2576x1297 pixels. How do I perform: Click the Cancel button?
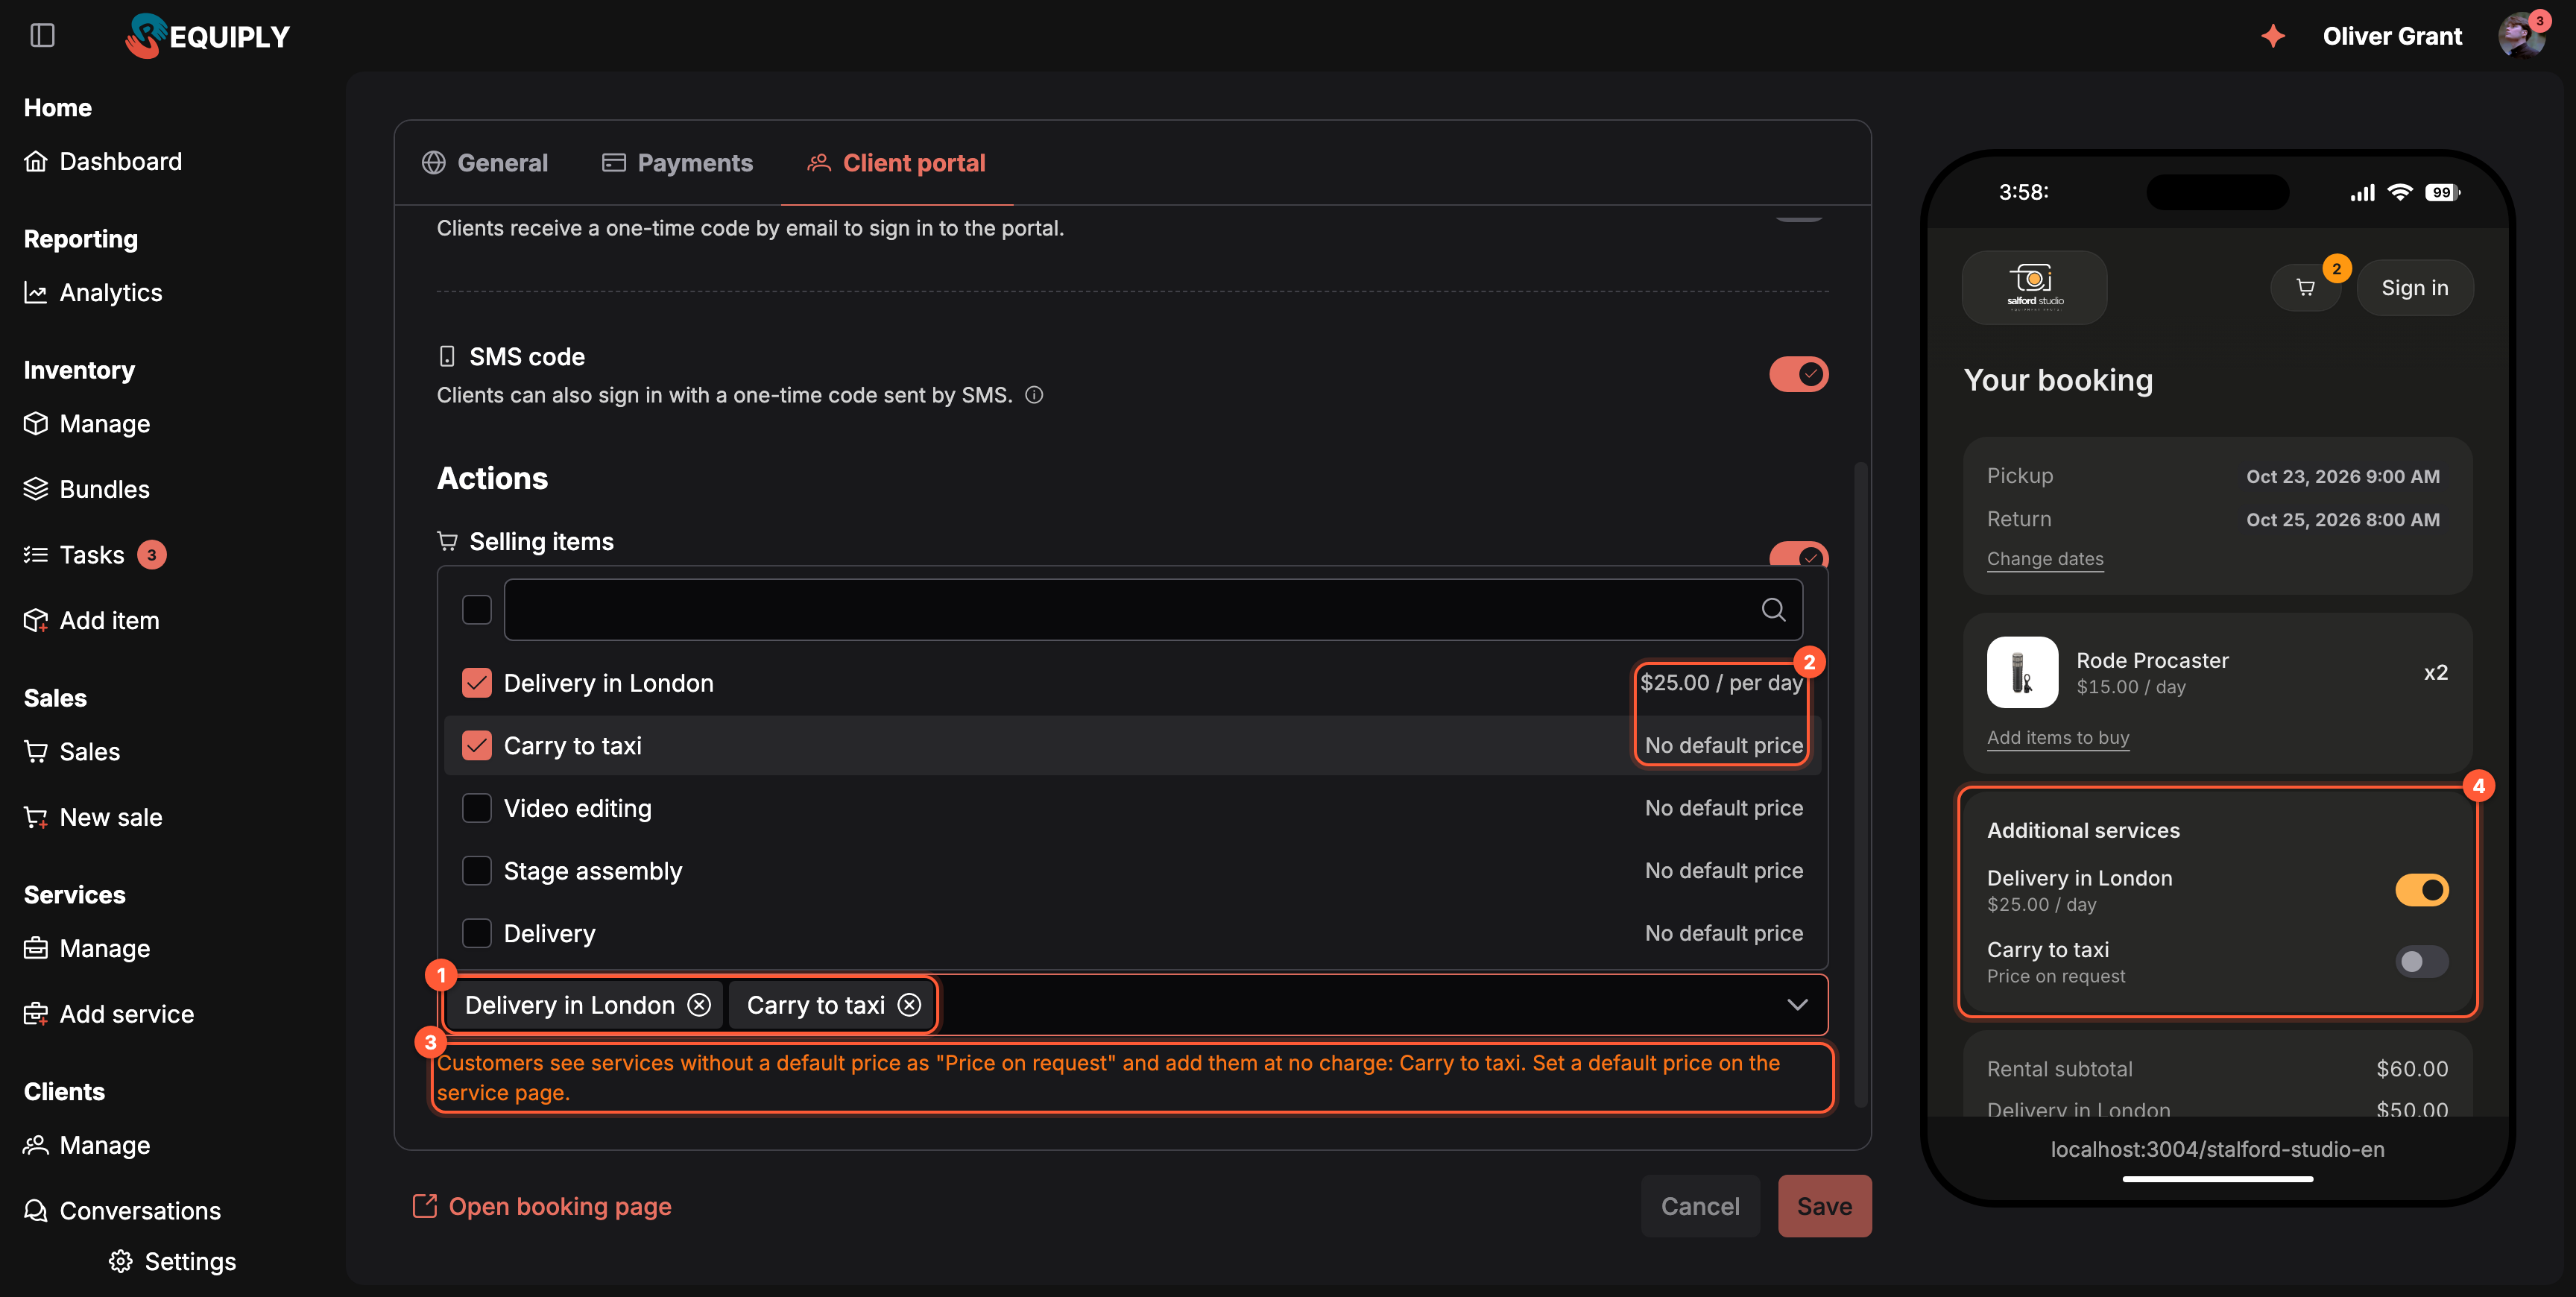pyautogui.click(x=1700, y=1206)
